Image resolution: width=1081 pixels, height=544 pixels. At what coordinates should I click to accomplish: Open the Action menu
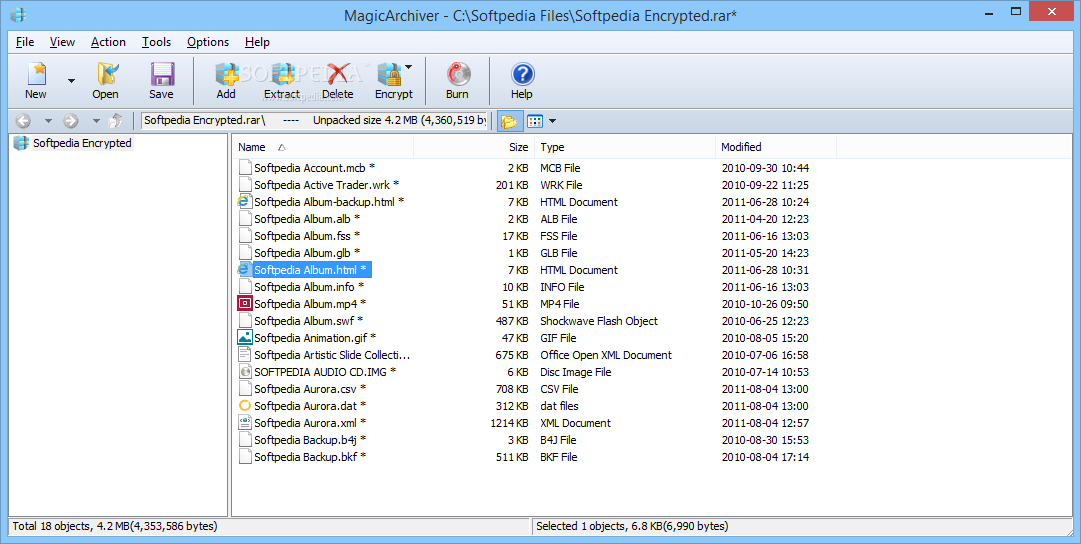(108, 42)
